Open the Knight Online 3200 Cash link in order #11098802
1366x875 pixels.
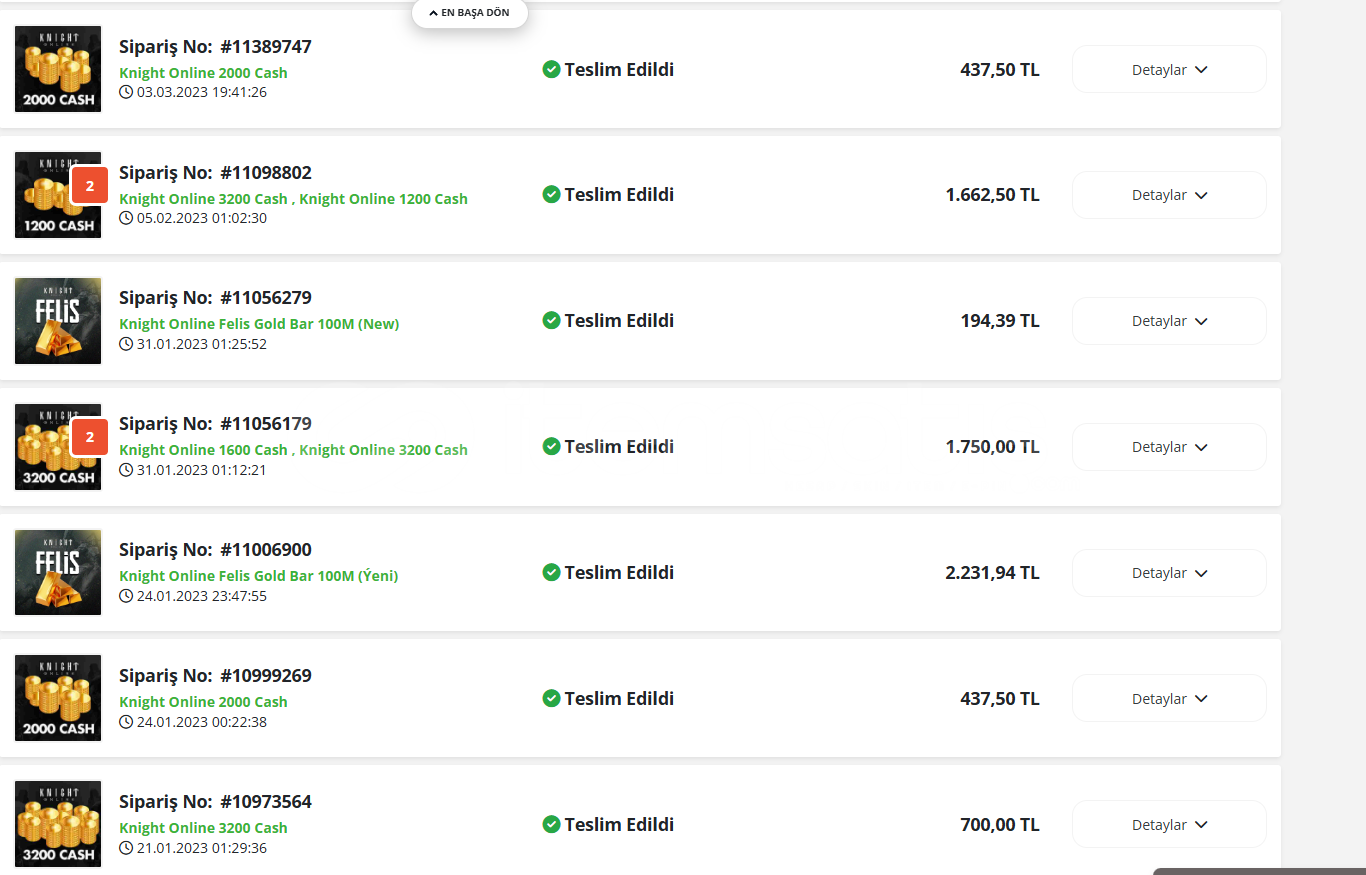point(203,199)
